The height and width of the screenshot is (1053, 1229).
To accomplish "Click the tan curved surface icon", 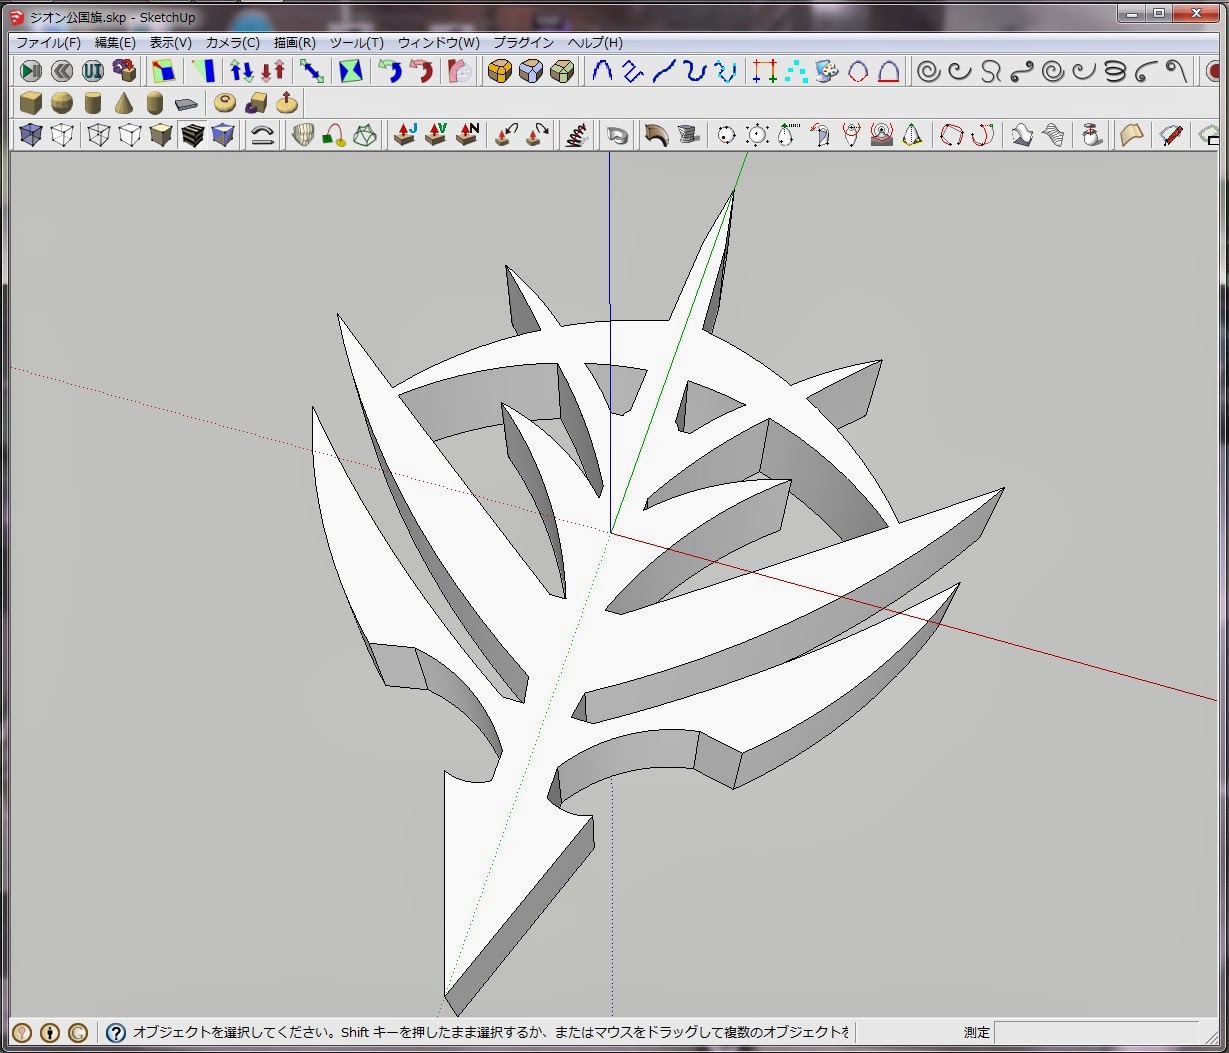I will point(1131,135).
